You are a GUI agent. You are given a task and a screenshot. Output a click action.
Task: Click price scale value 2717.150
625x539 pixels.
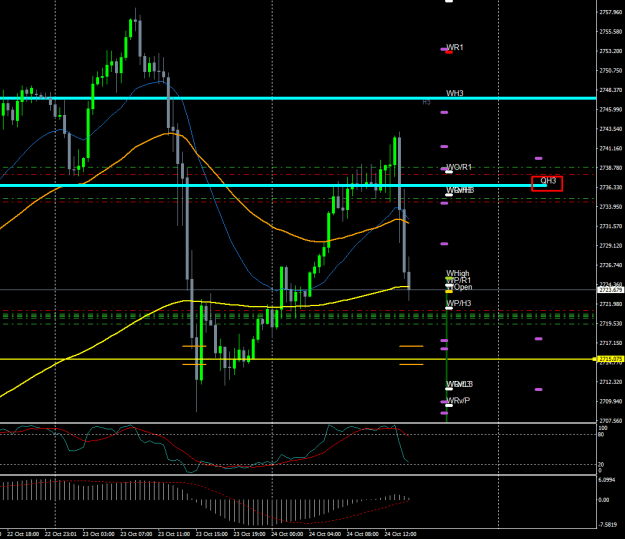pyautogui.click(x=611, y=343)
